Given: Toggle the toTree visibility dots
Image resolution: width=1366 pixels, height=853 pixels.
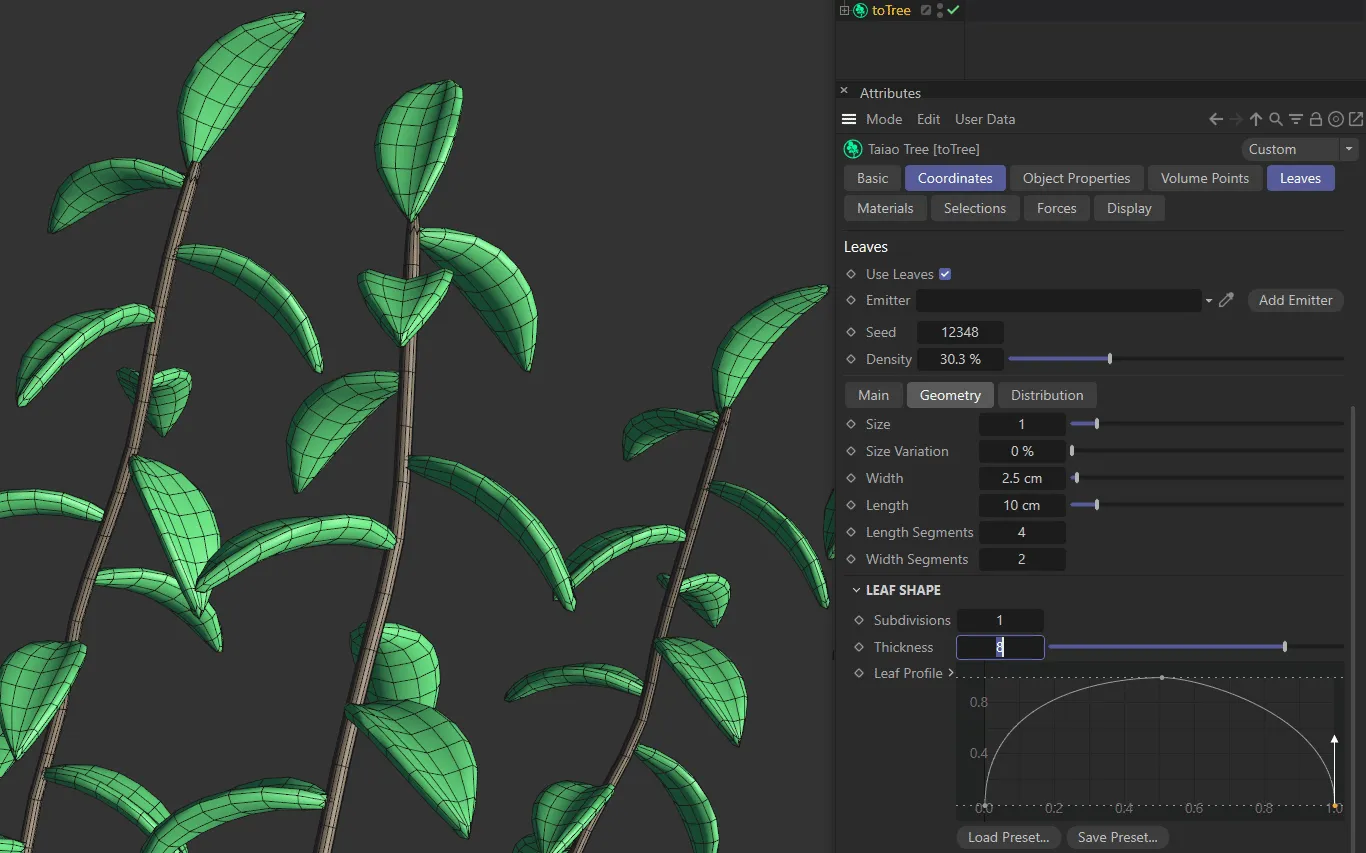Looking at the screenshot, I should (x=940, y=10).
